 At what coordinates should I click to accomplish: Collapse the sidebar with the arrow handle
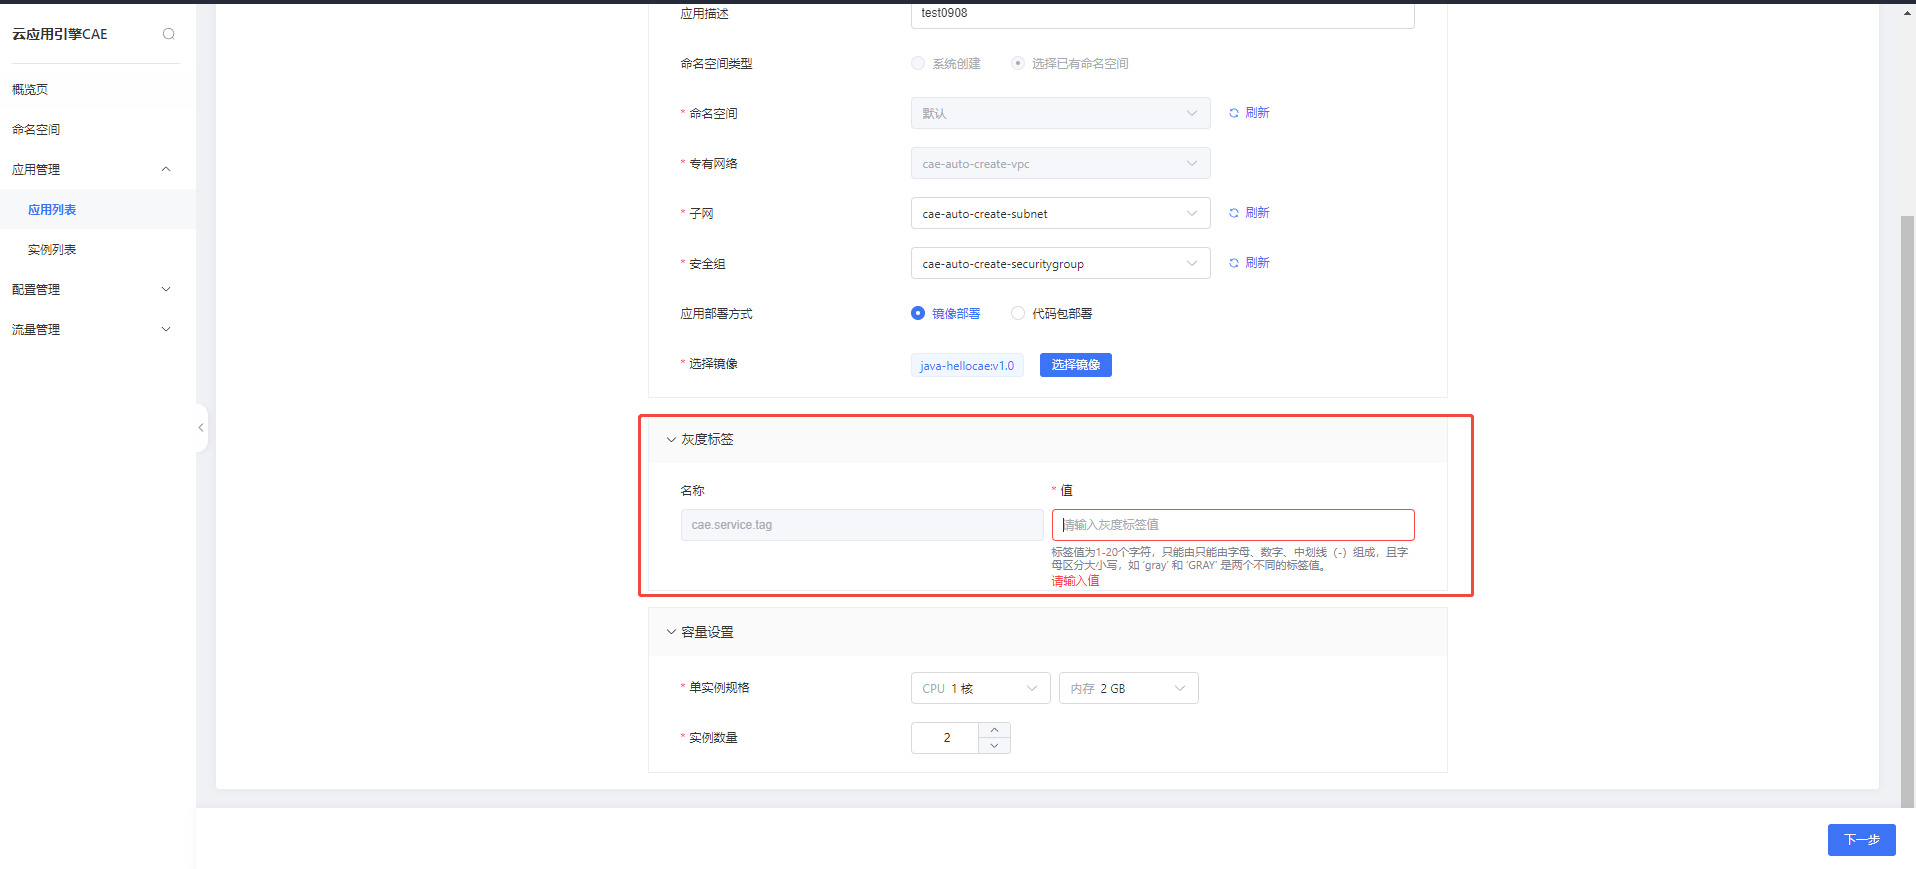(201, 428)
